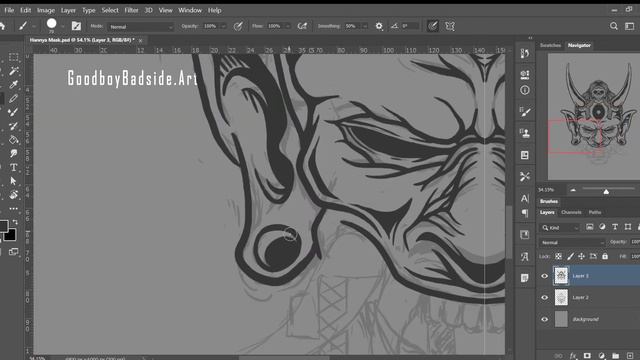Viewport: 640px width, 360px height.
Task: Click the Layer 3 thumbnail
Action: [561, 276]
